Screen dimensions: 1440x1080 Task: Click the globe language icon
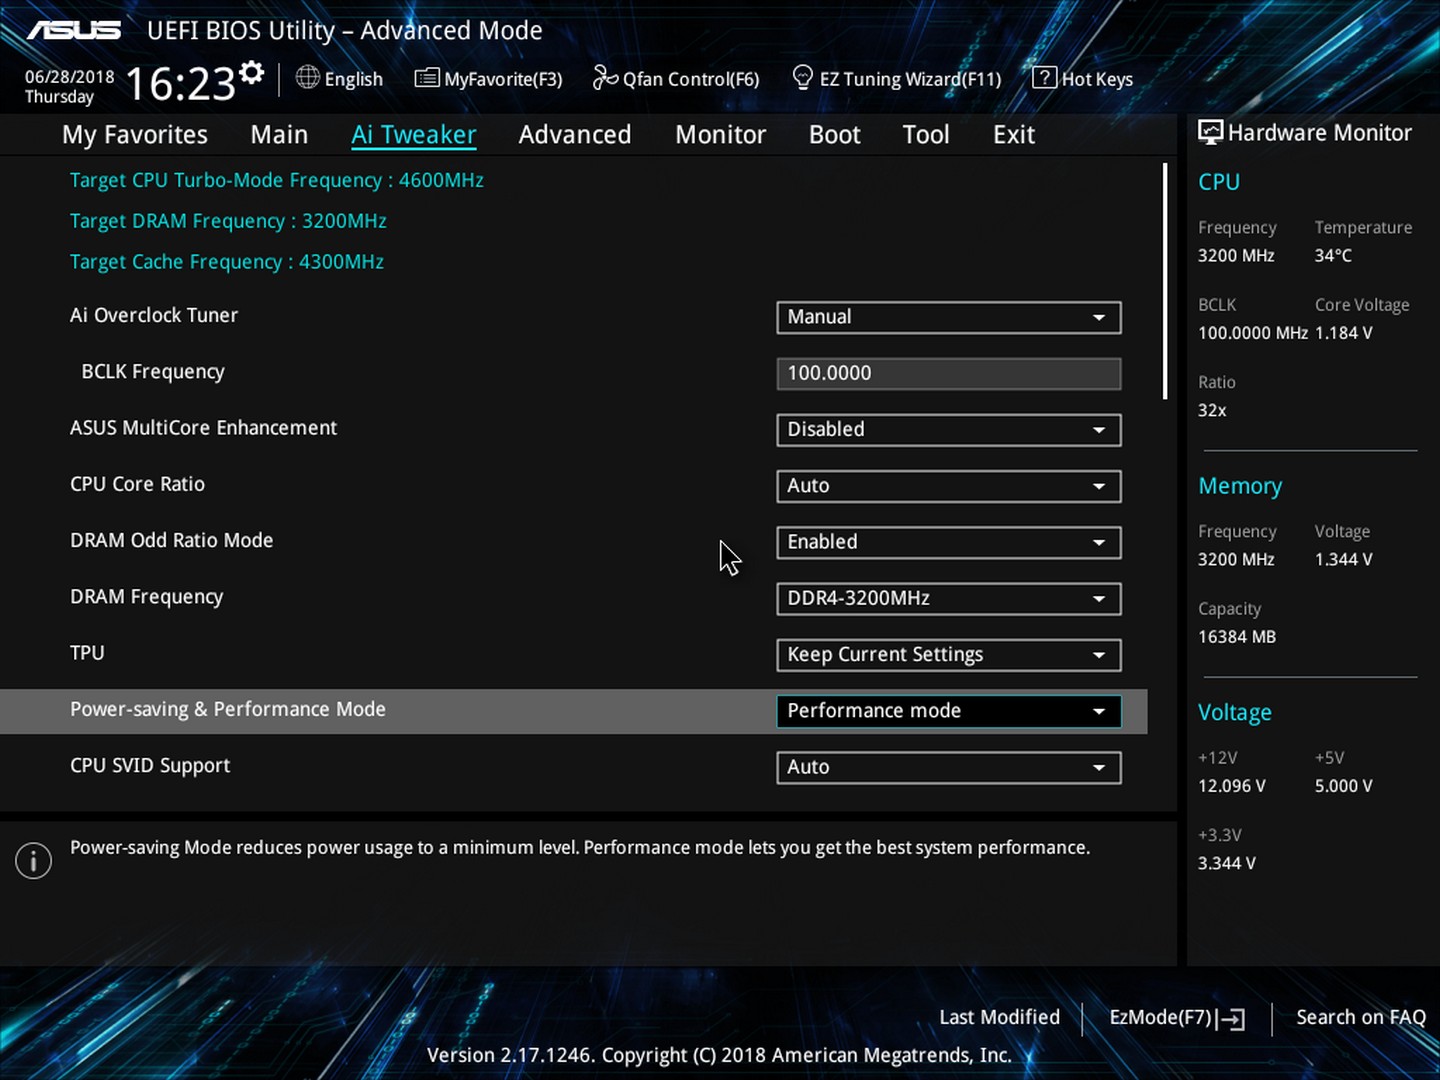click(308, 77)
